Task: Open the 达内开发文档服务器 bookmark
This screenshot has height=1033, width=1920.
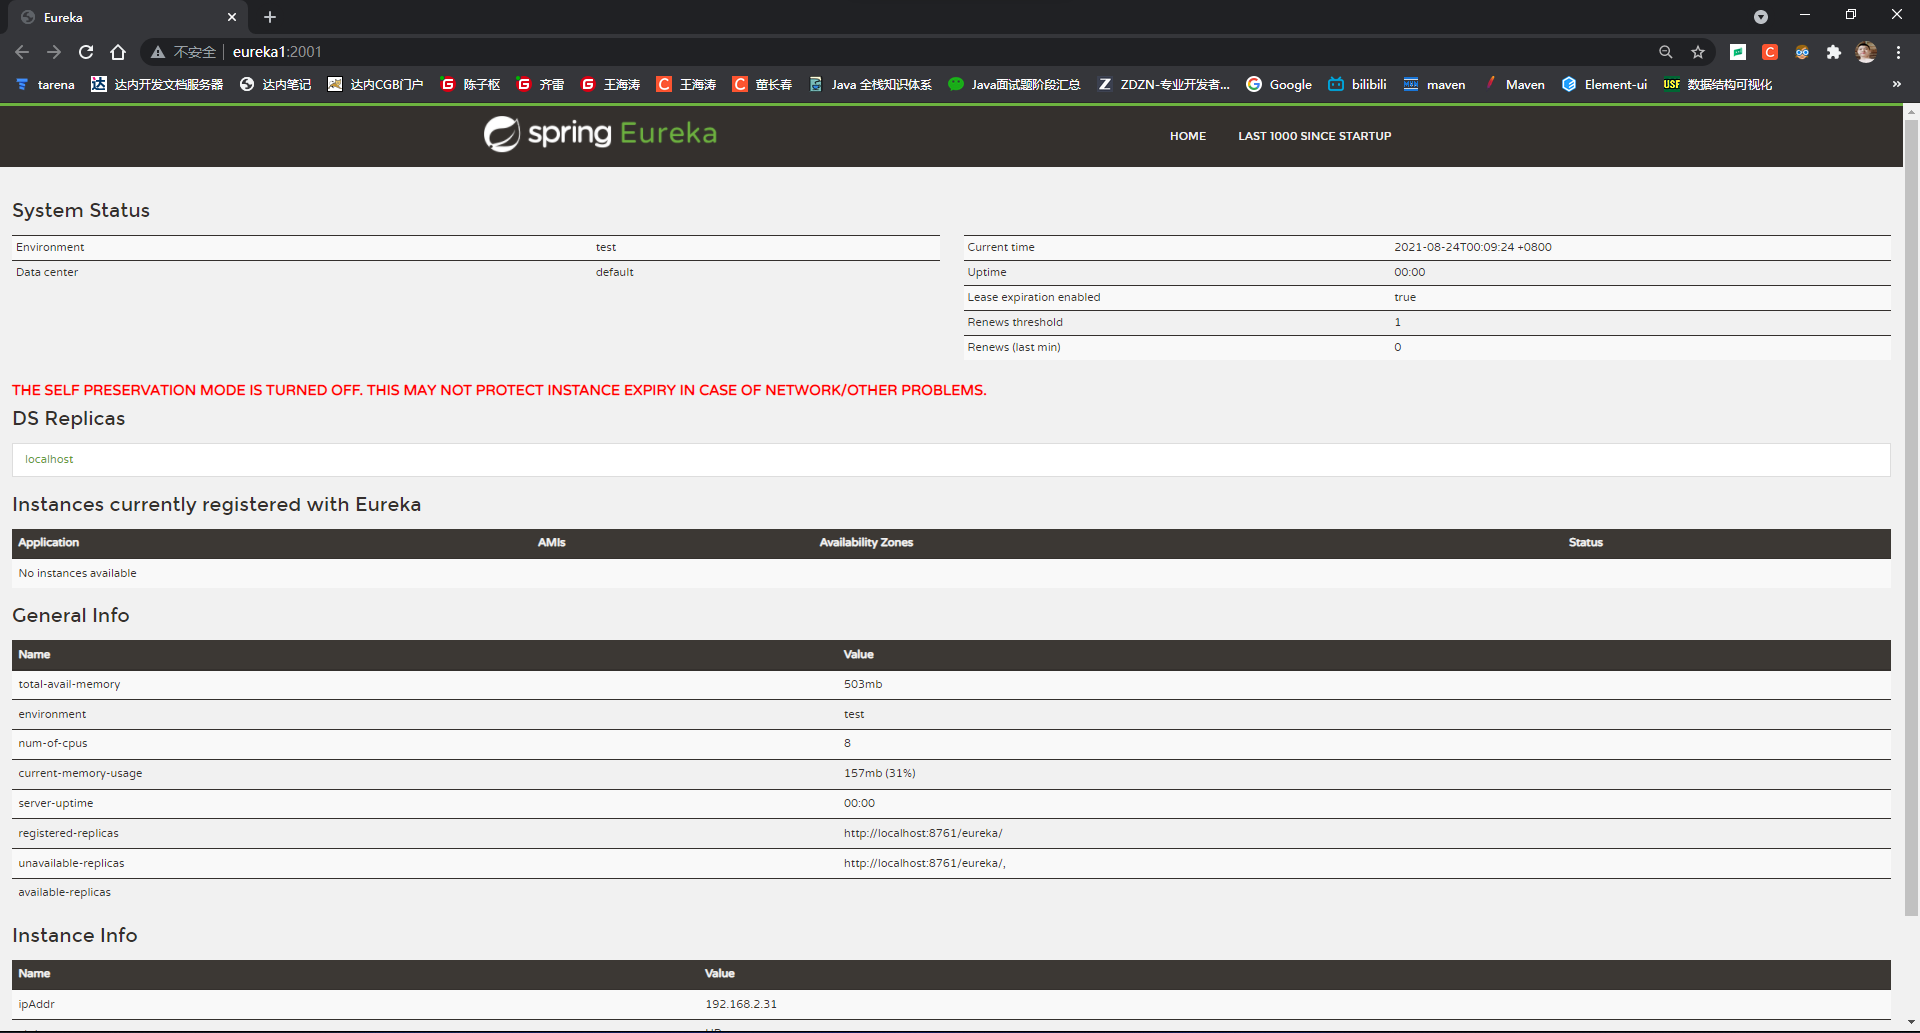Action: (157, 84)
